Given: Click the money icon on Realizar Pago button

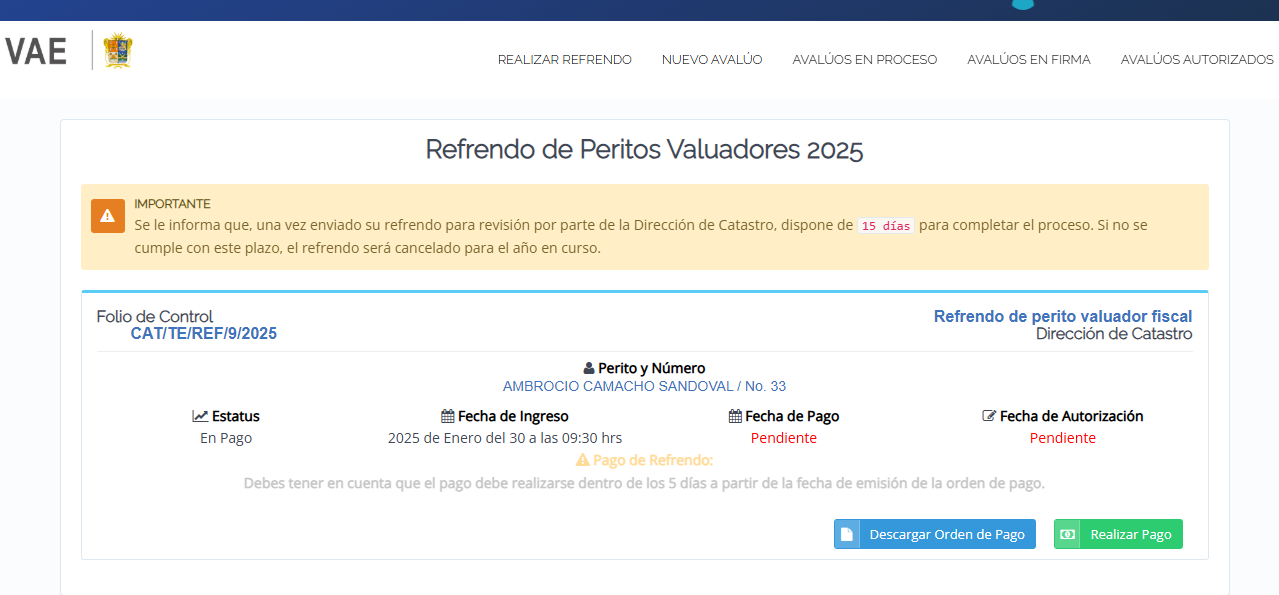Looking at the screenshot, I should tap(1067, 534).
